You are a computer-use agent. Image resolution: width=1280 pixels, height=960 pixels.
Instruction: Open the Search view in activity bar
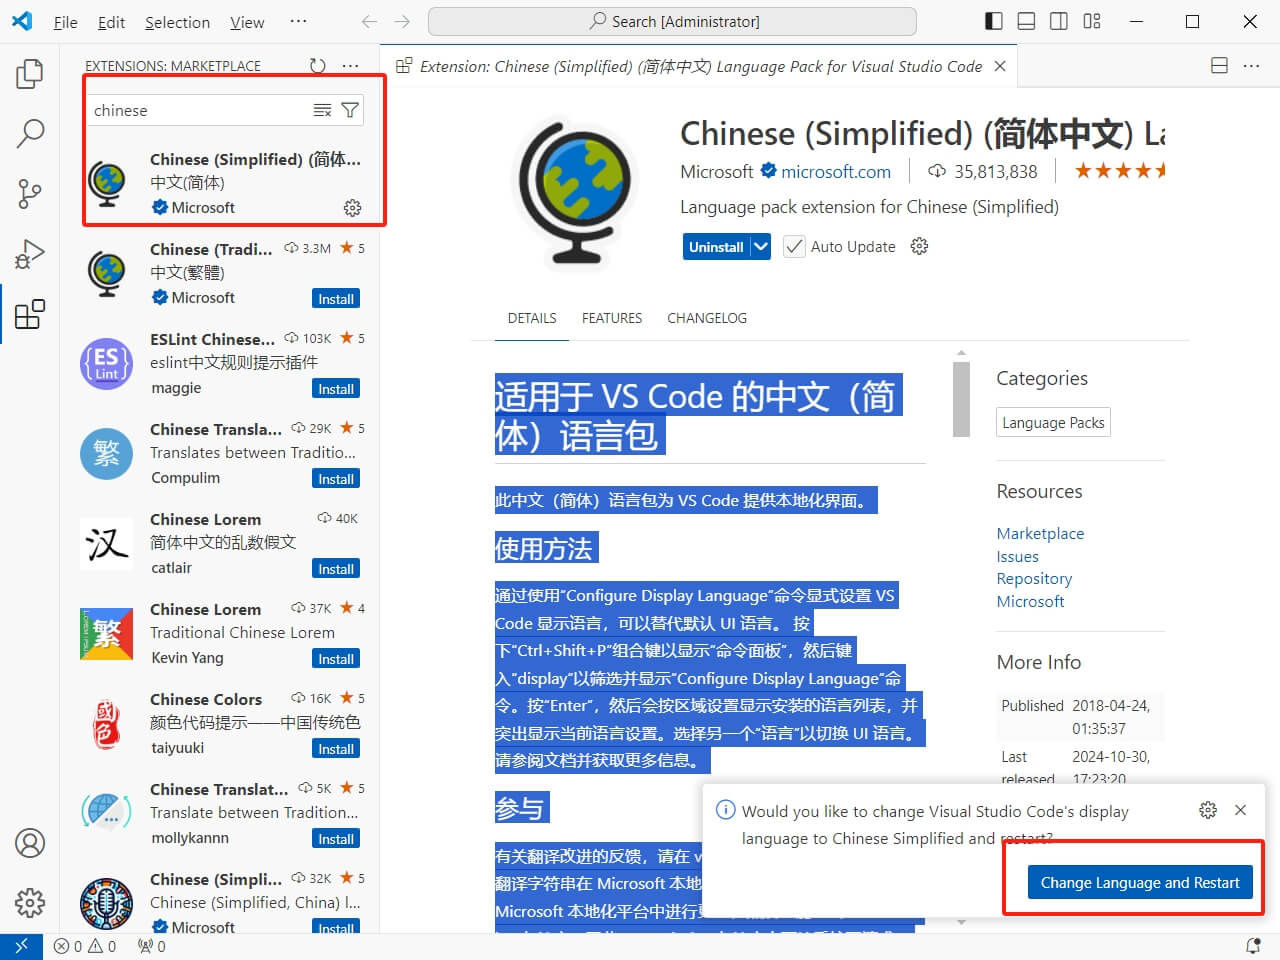[30, 133]
